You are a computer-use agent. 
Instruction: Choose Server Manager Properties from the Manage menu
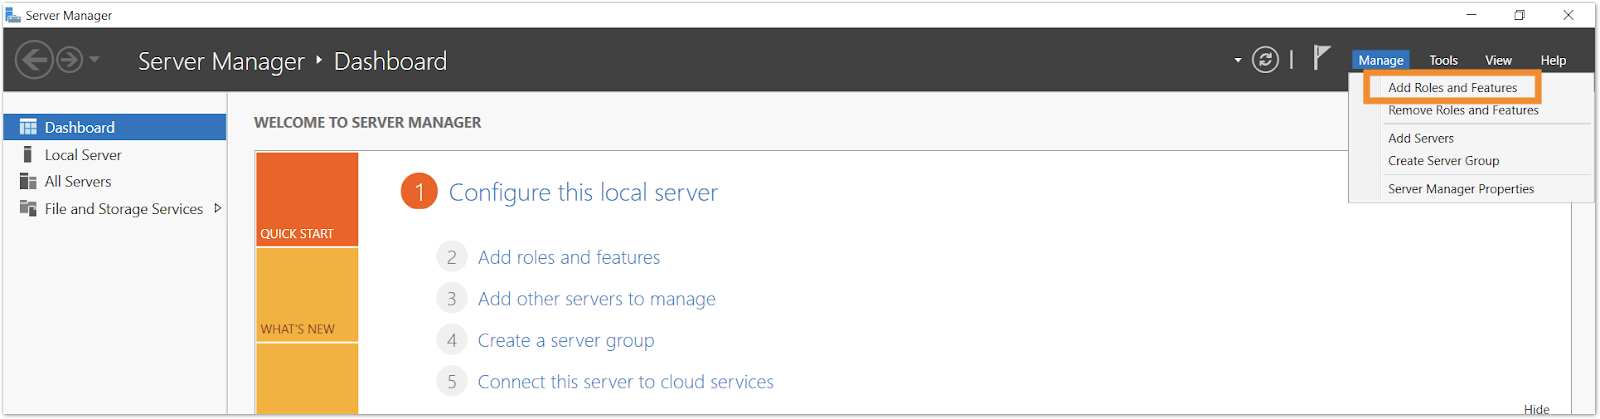1461,189
